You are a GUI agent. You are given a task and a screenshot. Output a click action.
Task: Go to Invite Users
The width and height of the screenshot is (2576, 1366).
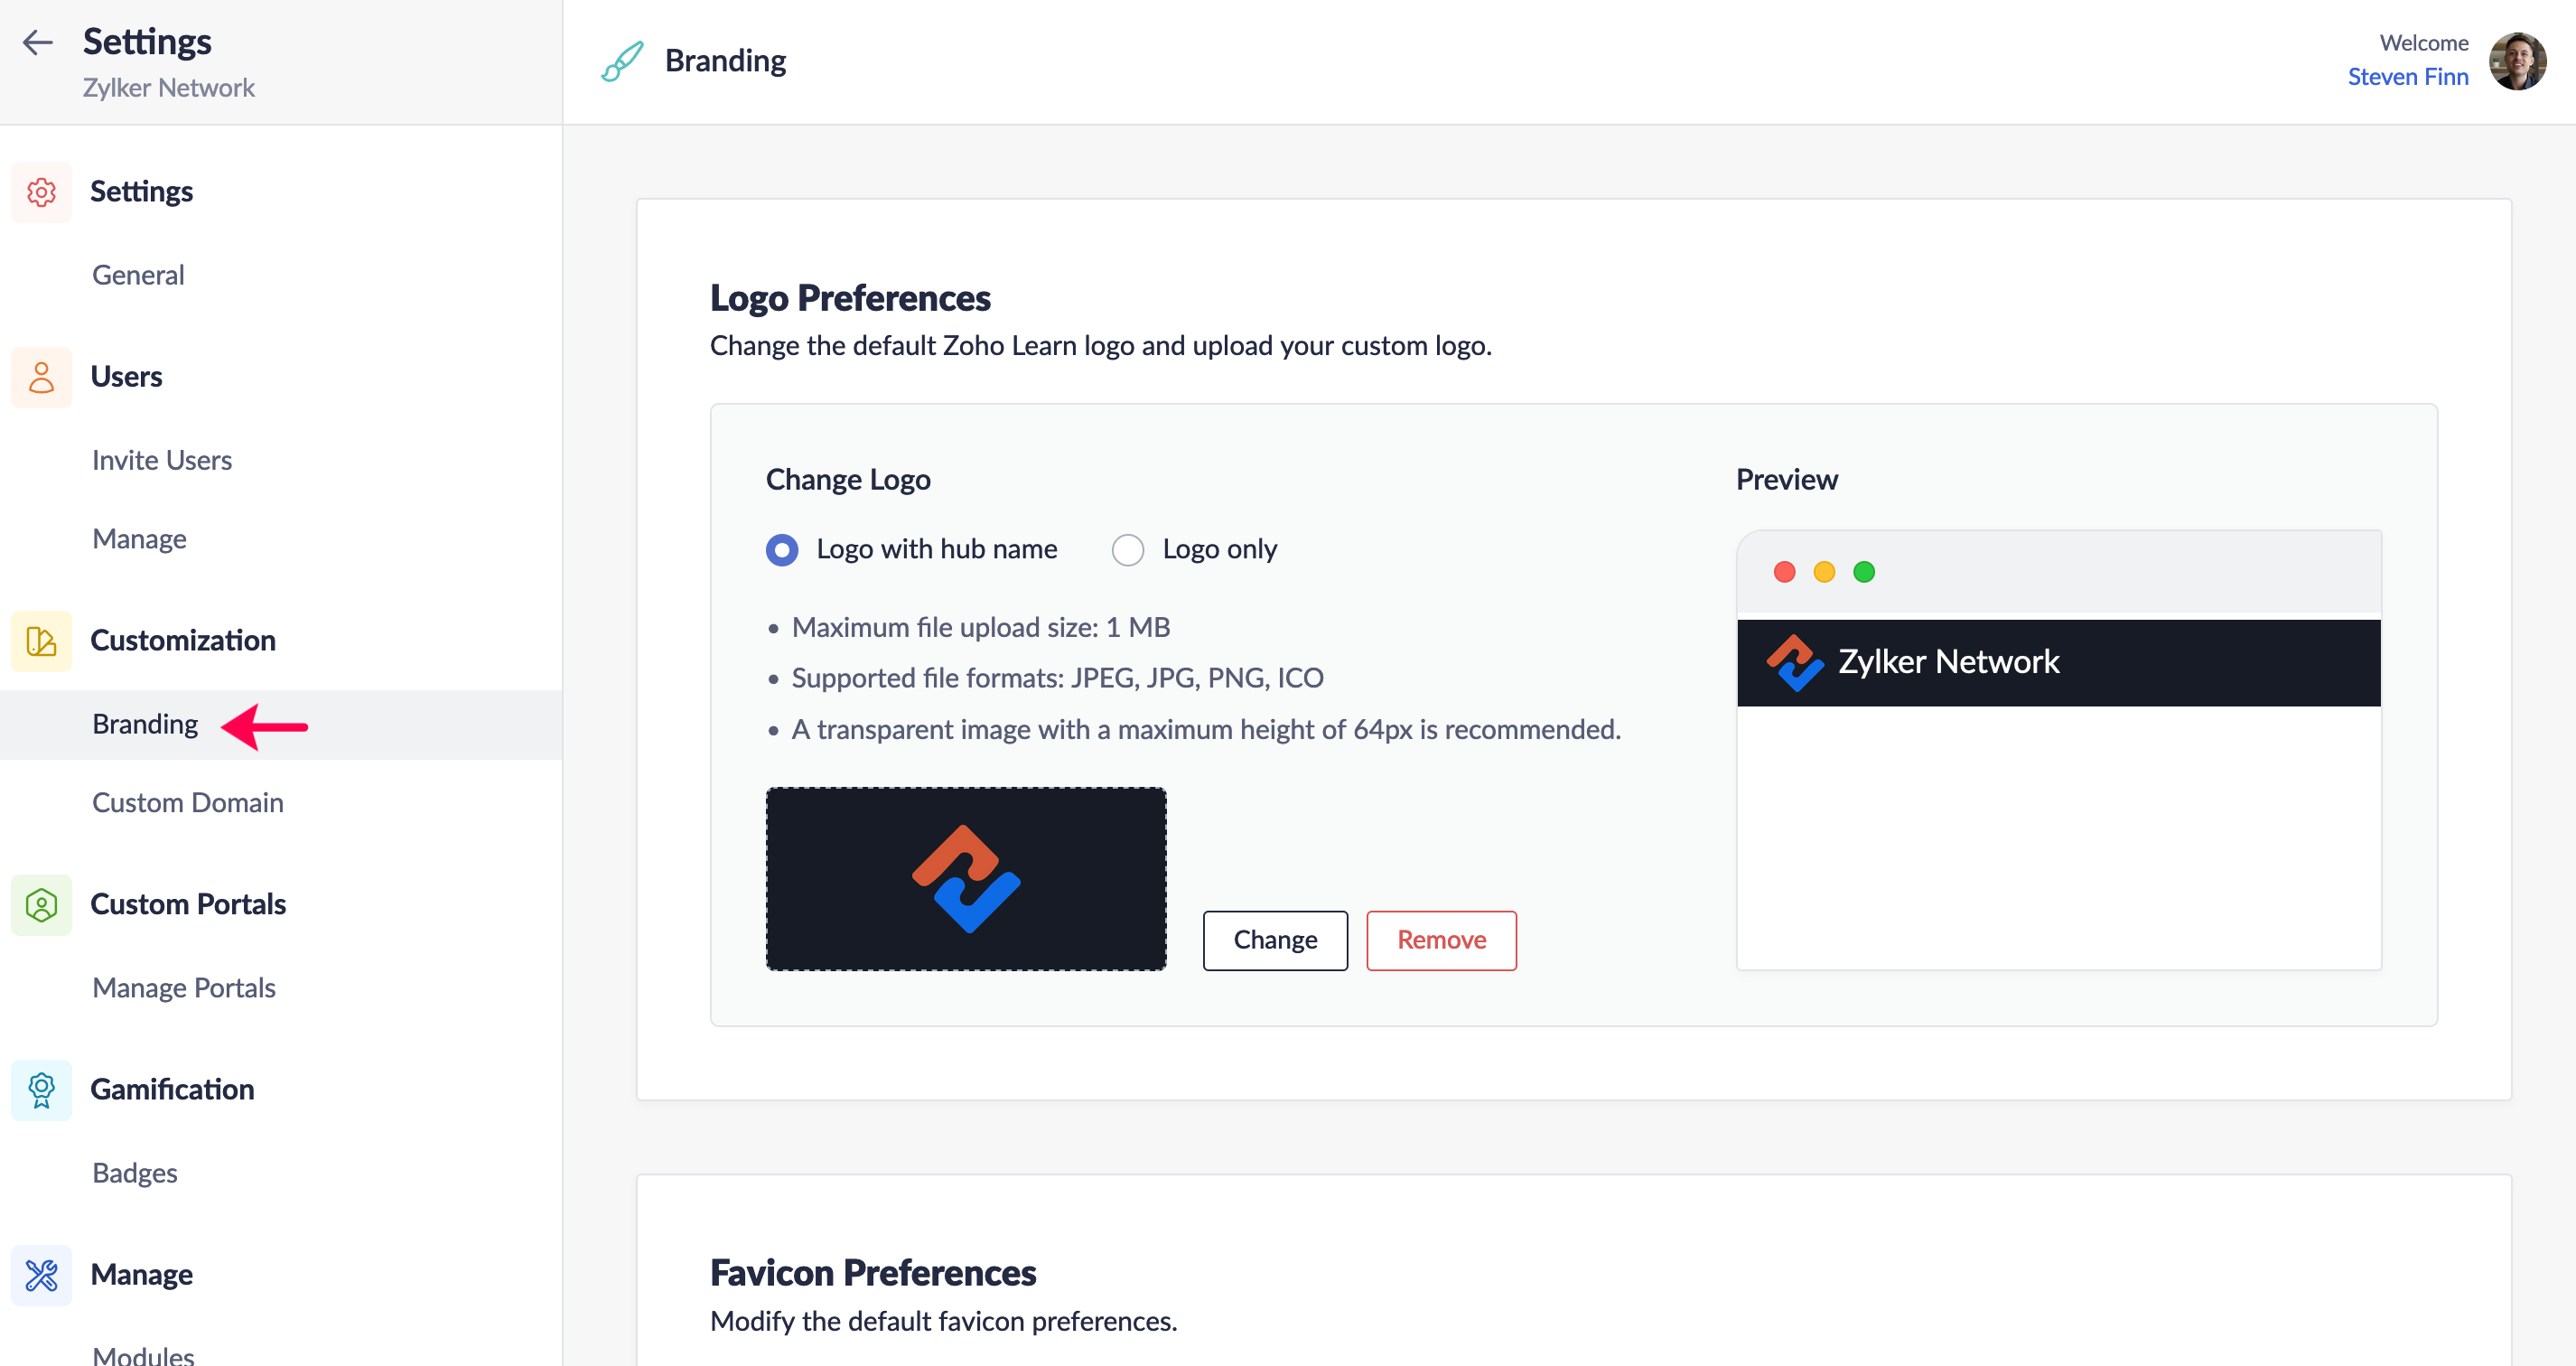162,460
